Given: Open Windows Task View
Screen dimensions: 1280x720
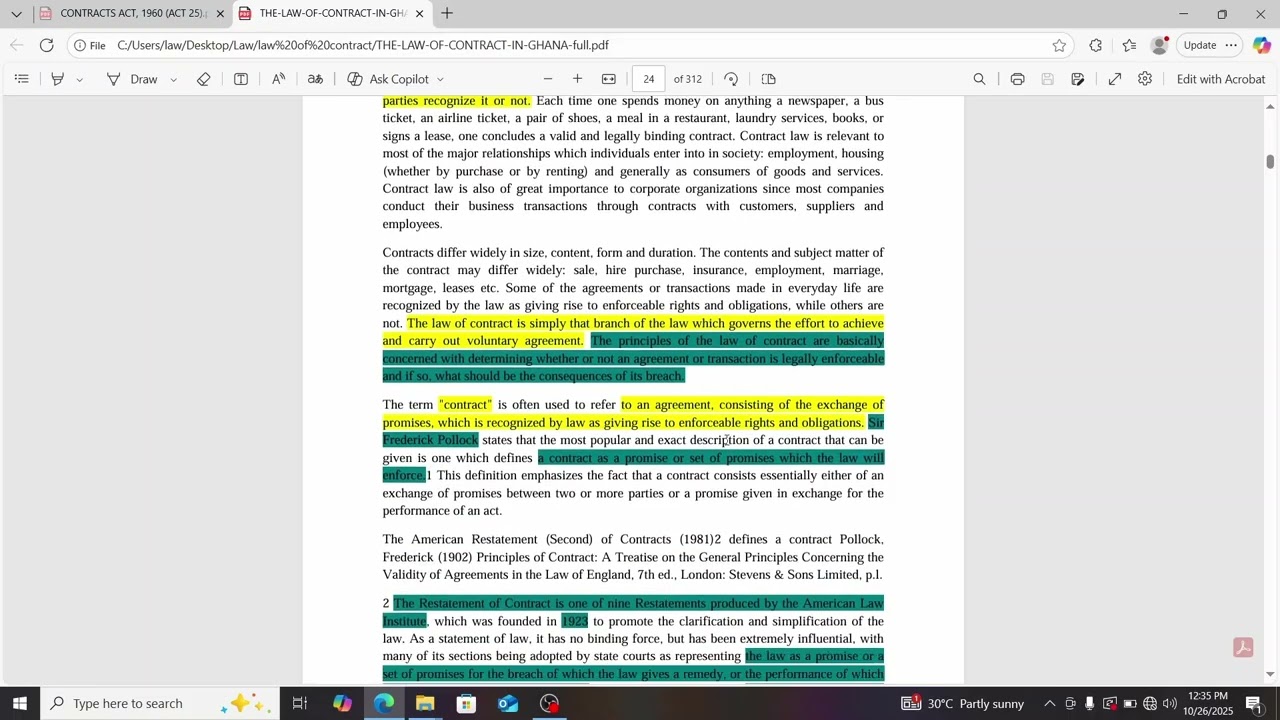Looking at the screenshot, I should [300, 703].
